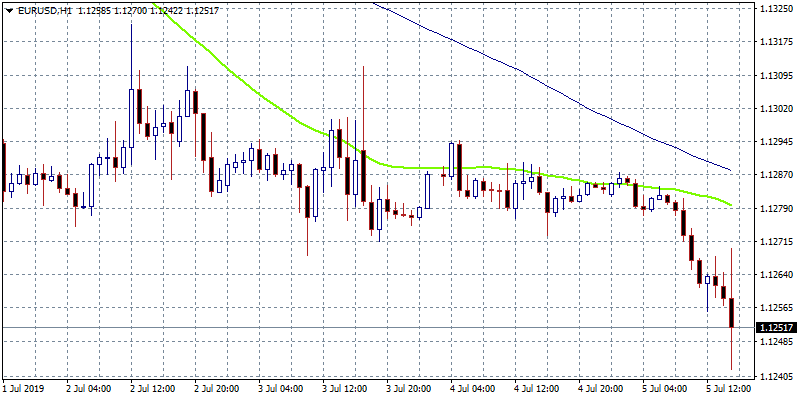This screenshot has height=400, width=800.
Task: Click the 4 Jul 20:00 time label
Action: click(600, 389)
